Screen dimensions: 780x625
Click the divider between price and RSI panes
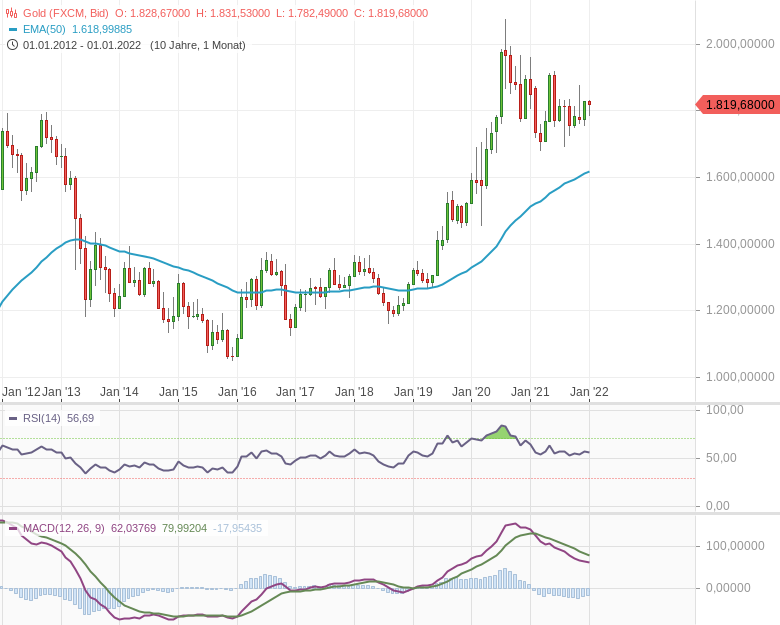(390, 404)
